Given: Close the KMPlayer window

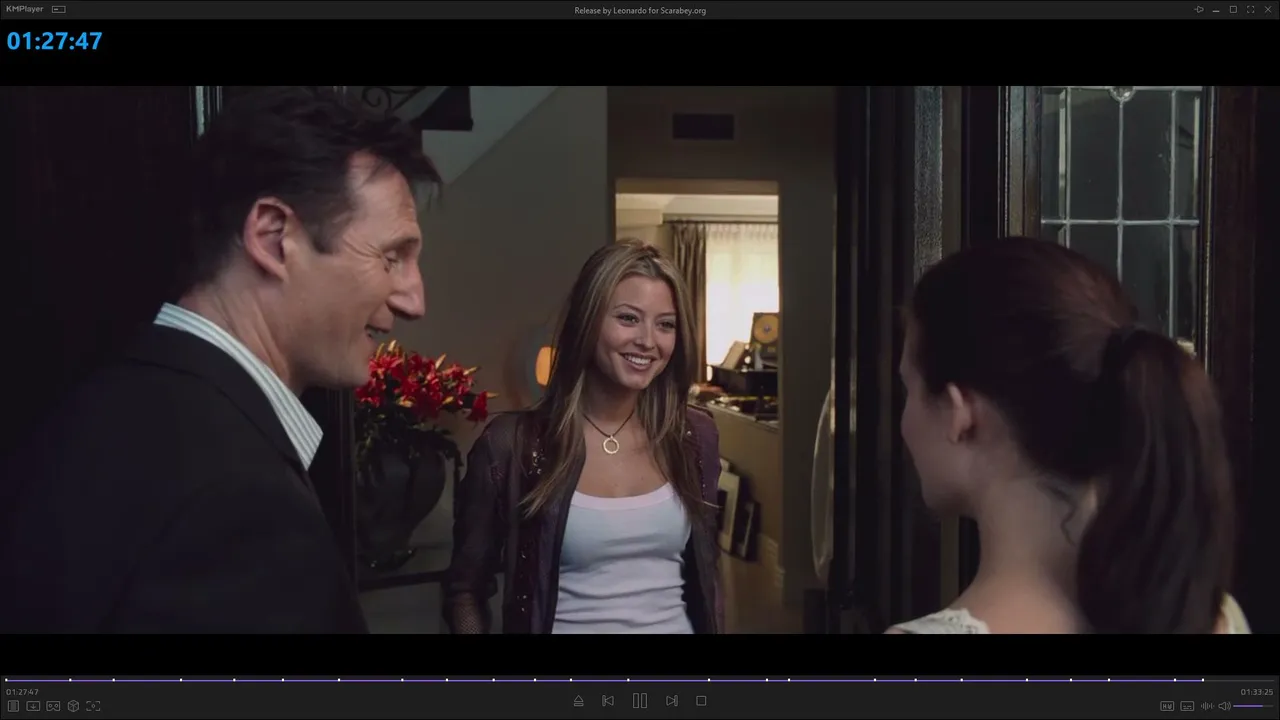Looking at the screenshot, I should (1267, 9).
